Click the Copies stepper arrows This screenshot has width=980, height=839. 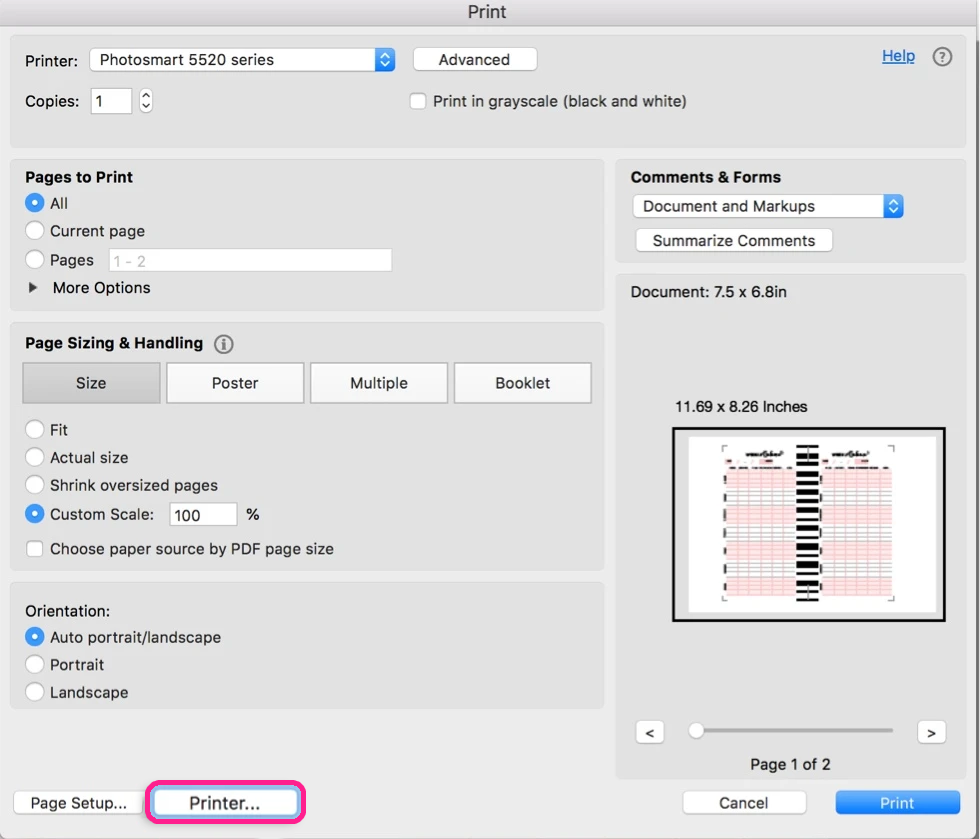(146, 101)
